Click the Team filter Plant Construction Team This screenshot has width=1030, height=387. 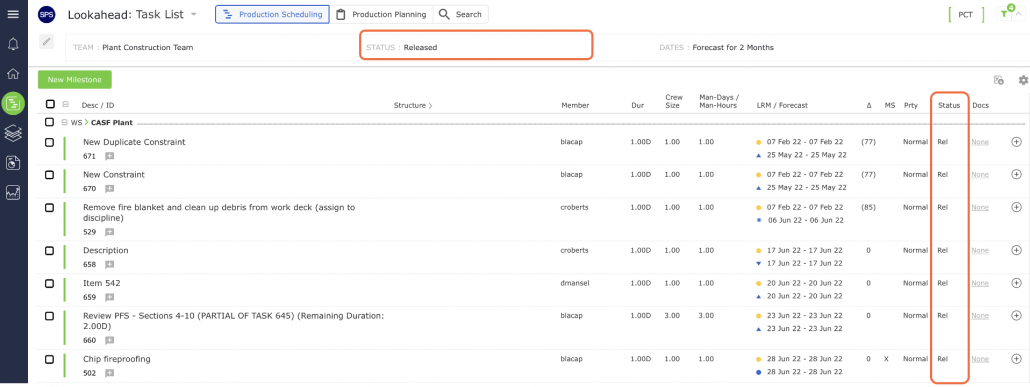[x=148, y=47]
